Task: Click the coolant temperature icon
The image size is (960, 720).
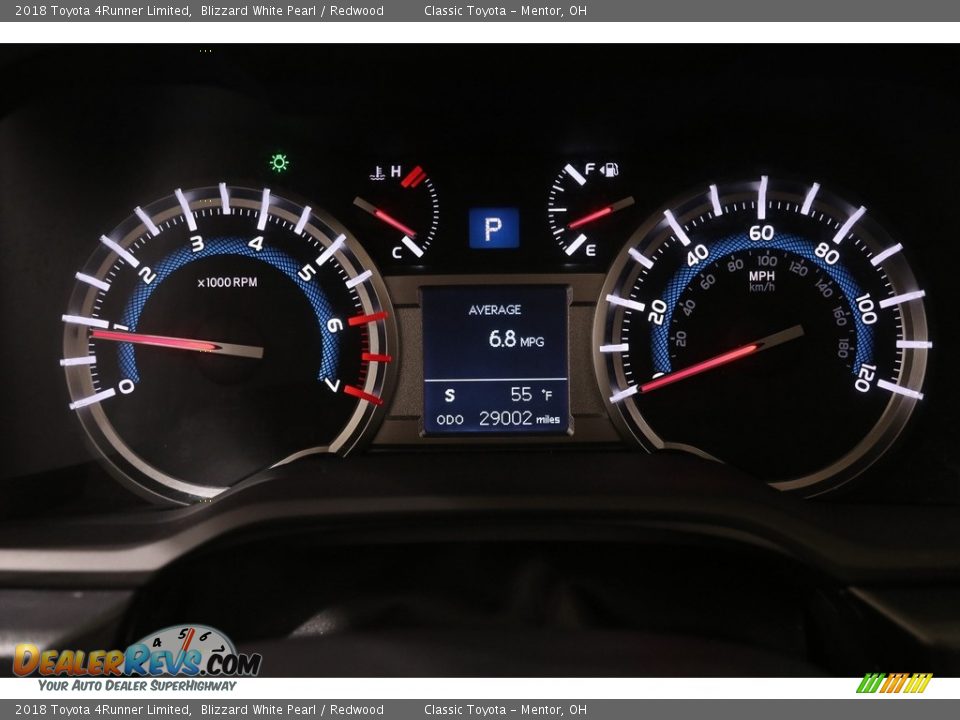Action: coord(377,174)
